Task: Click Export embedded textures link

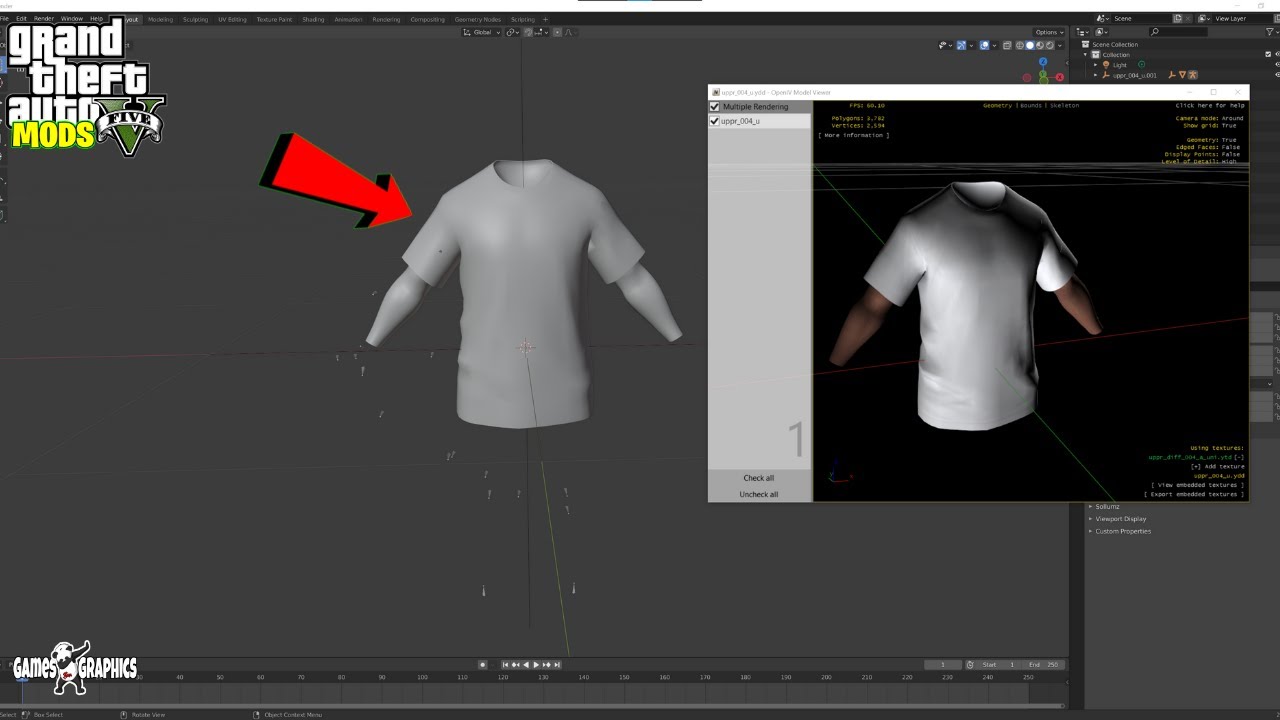Action: tap(1194, 494)
